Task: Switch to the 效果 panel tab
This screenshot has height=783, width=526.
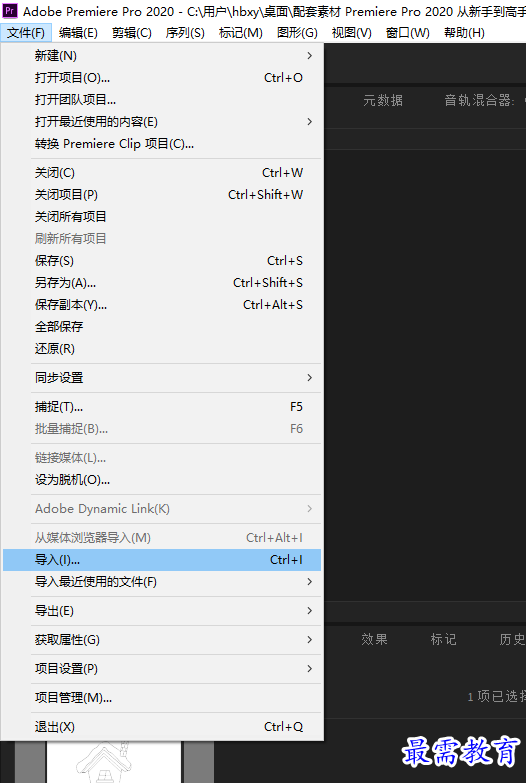Action: tap(375, 639)
